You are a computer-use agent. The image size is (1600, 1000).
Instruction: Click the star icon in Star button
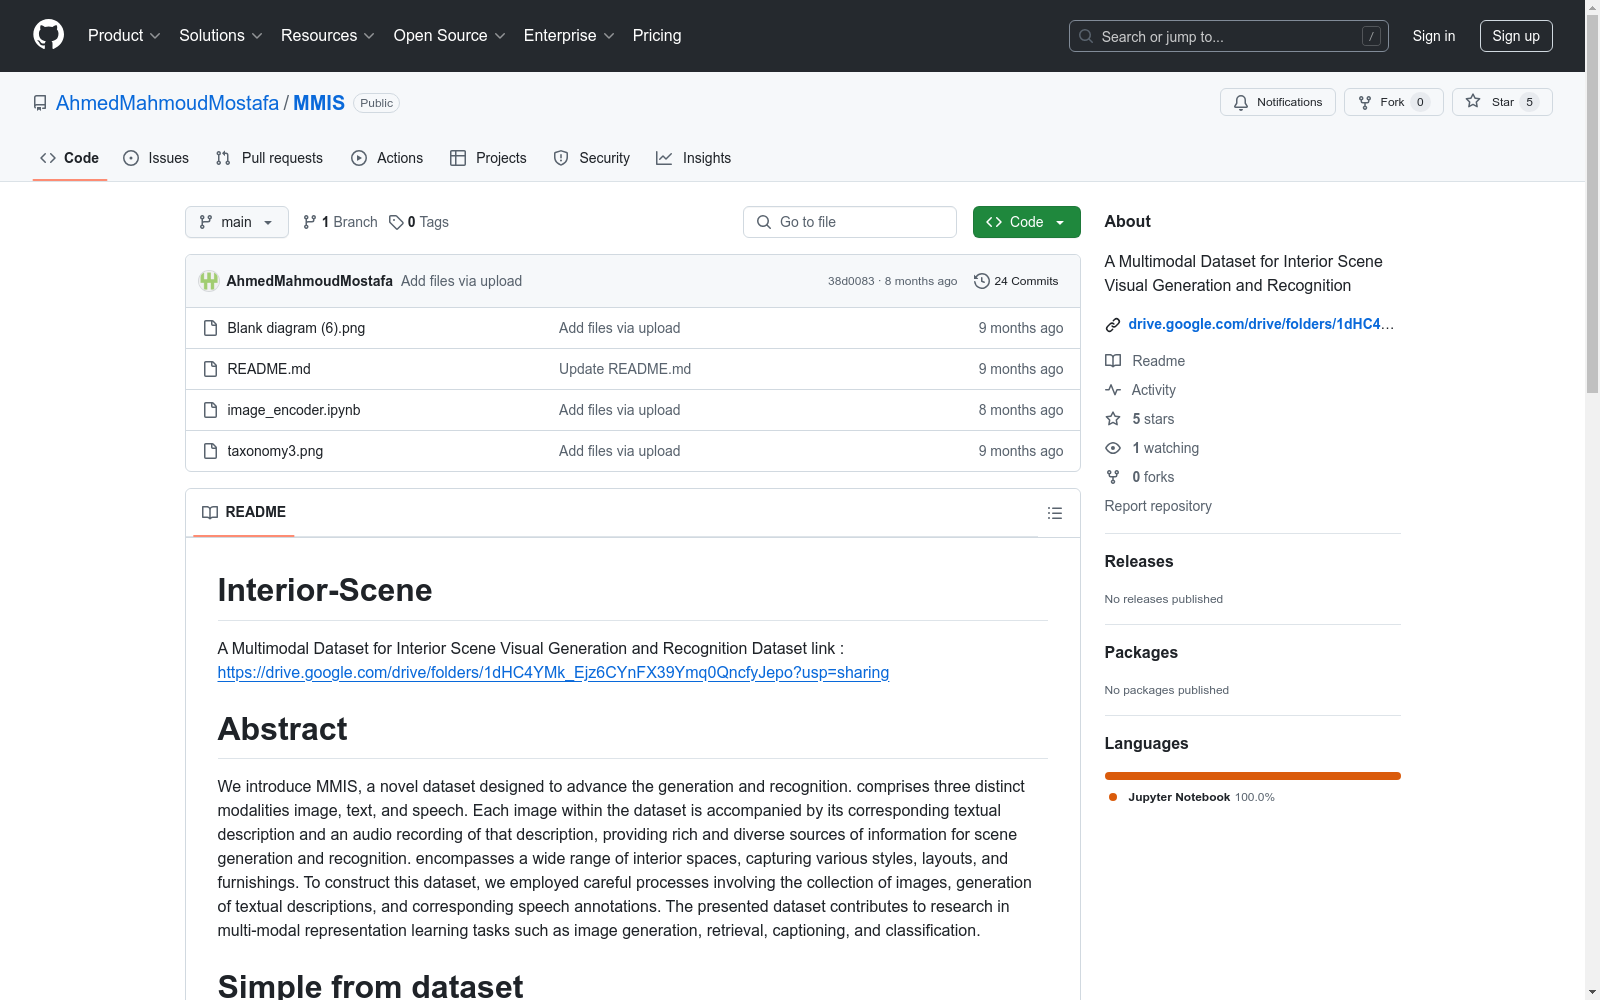1473,101
